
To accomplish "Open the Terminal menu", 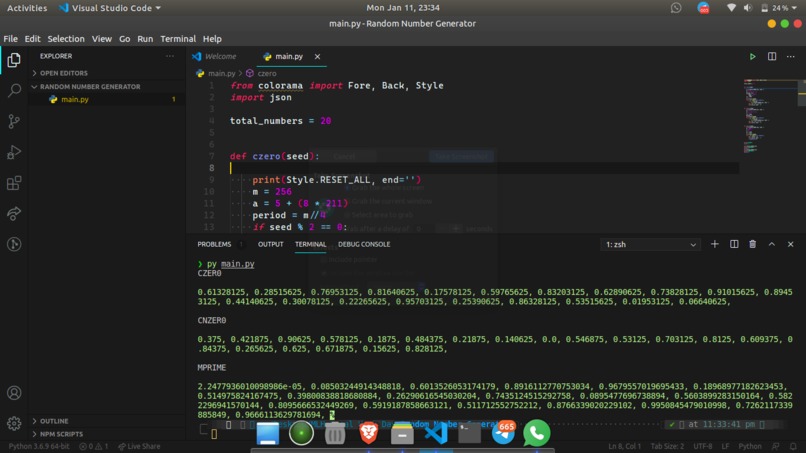I will pyautogui.click(x=178, y=39).
